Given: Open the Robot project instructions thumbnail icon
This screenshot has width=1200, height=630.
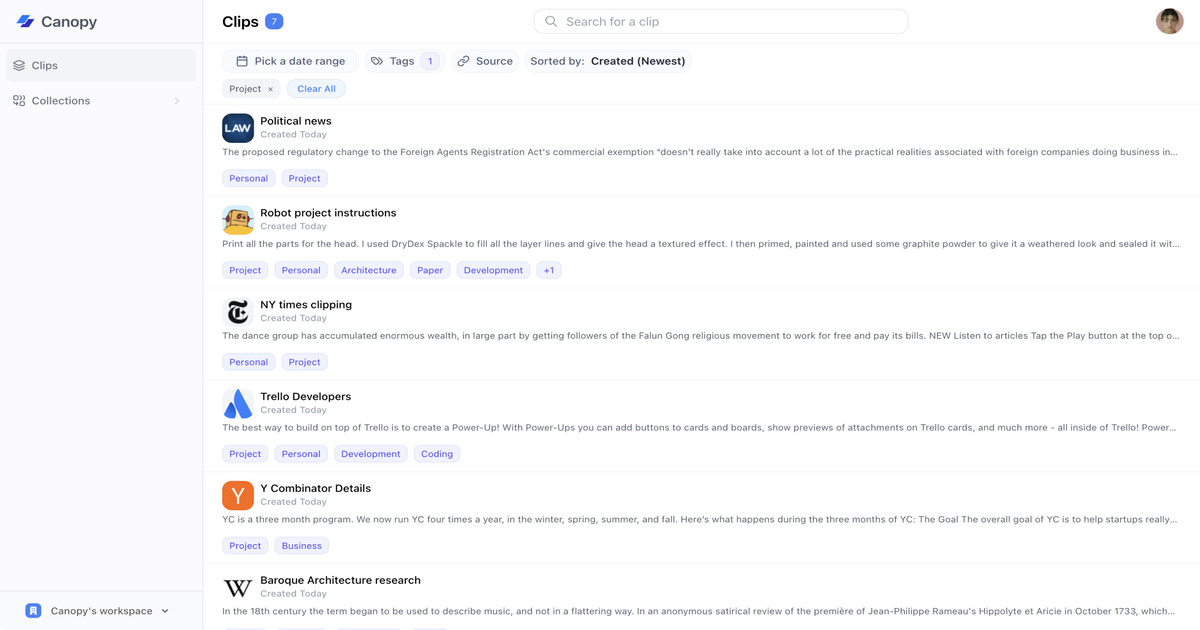Looking at the screenshot, I should [x=238, y=220].
